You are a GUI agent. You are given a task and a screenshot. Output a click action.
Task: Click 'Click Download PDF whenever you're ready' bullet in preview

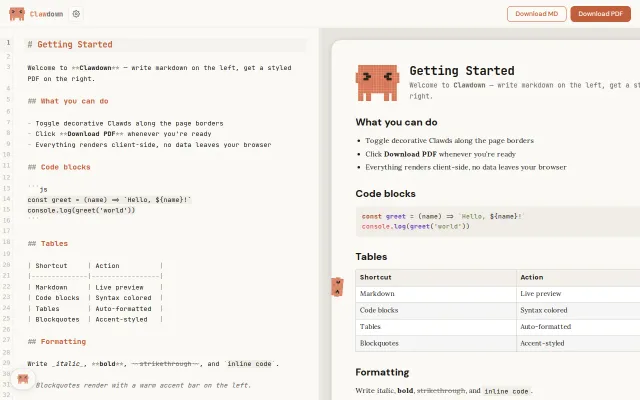[440, 154]
